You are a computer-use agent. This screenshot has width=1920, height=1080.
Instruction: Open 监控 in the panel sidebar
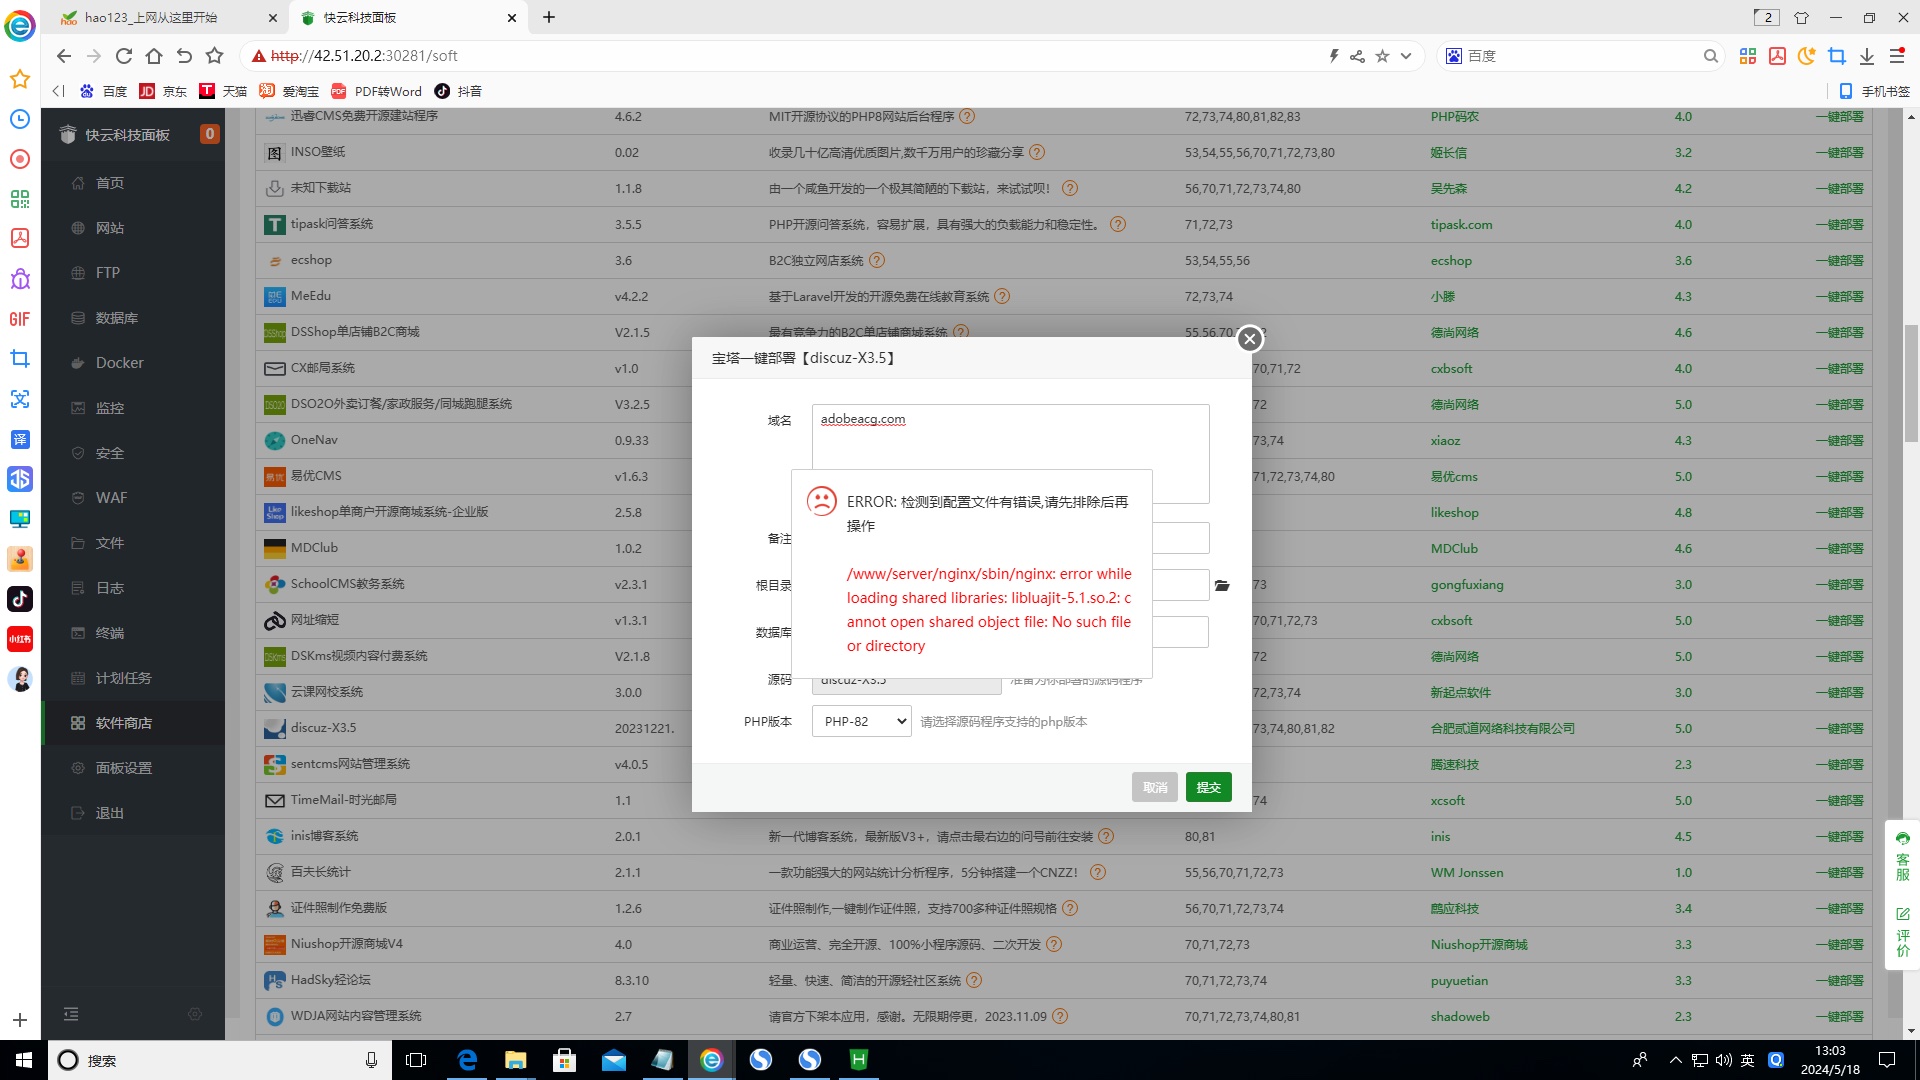click(110, 408)
